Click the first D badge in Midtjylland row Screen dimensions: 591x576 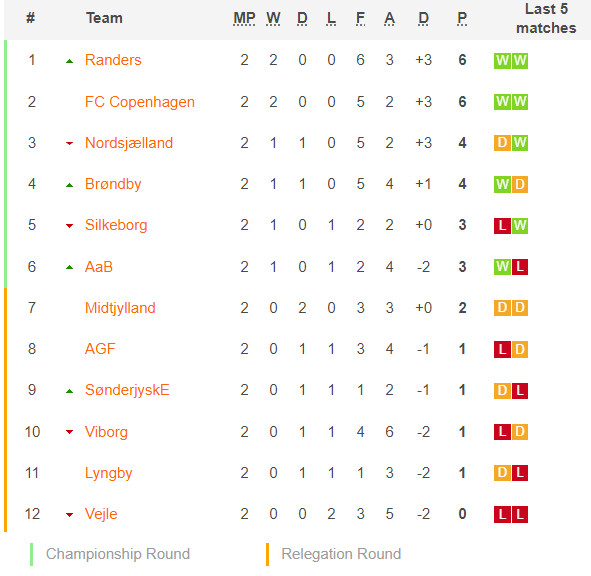(502, 308)
